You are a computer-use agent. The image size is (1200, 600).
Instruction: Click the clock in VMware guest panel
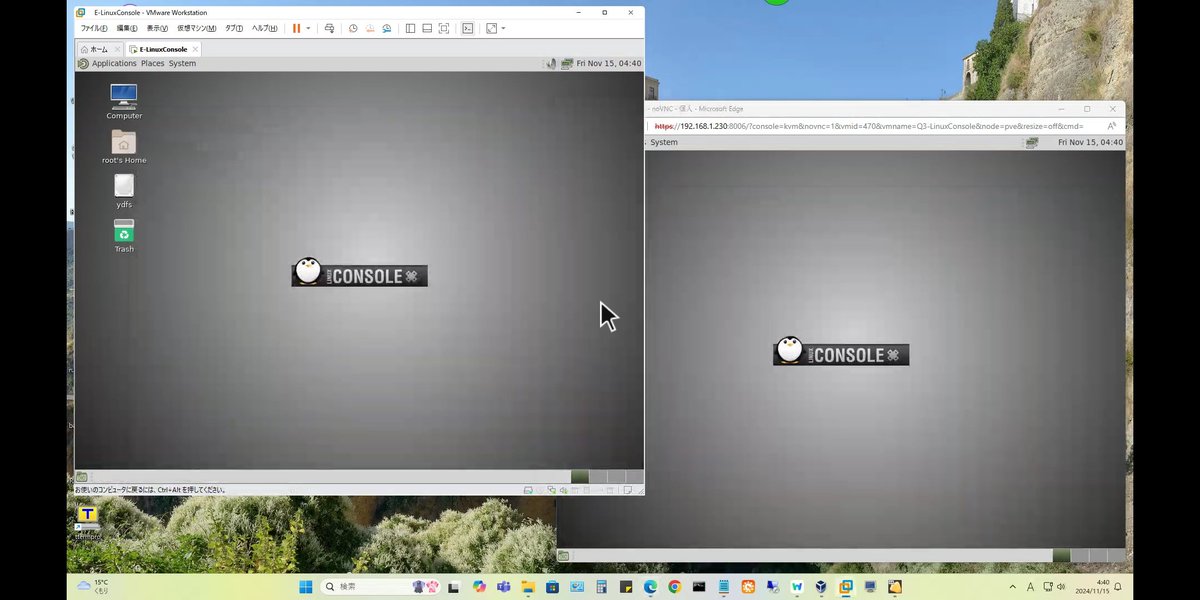[x=608, y=63]
